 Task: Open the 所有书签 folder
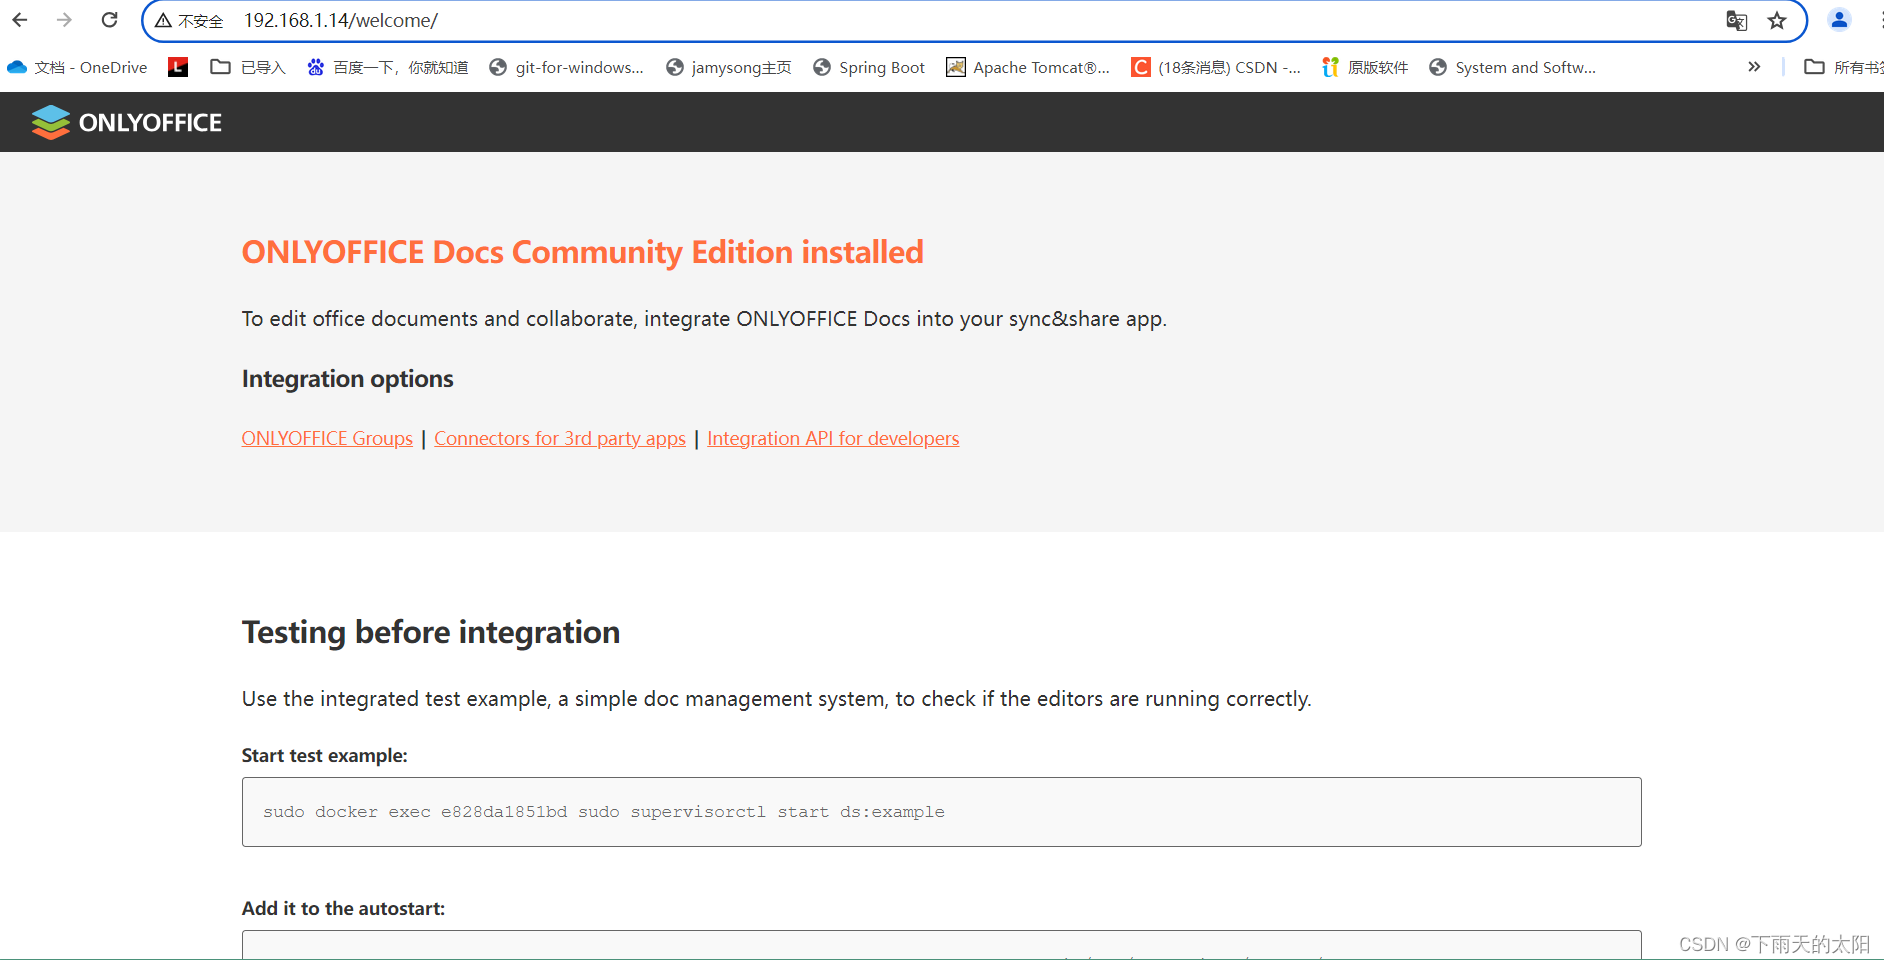1843,67
